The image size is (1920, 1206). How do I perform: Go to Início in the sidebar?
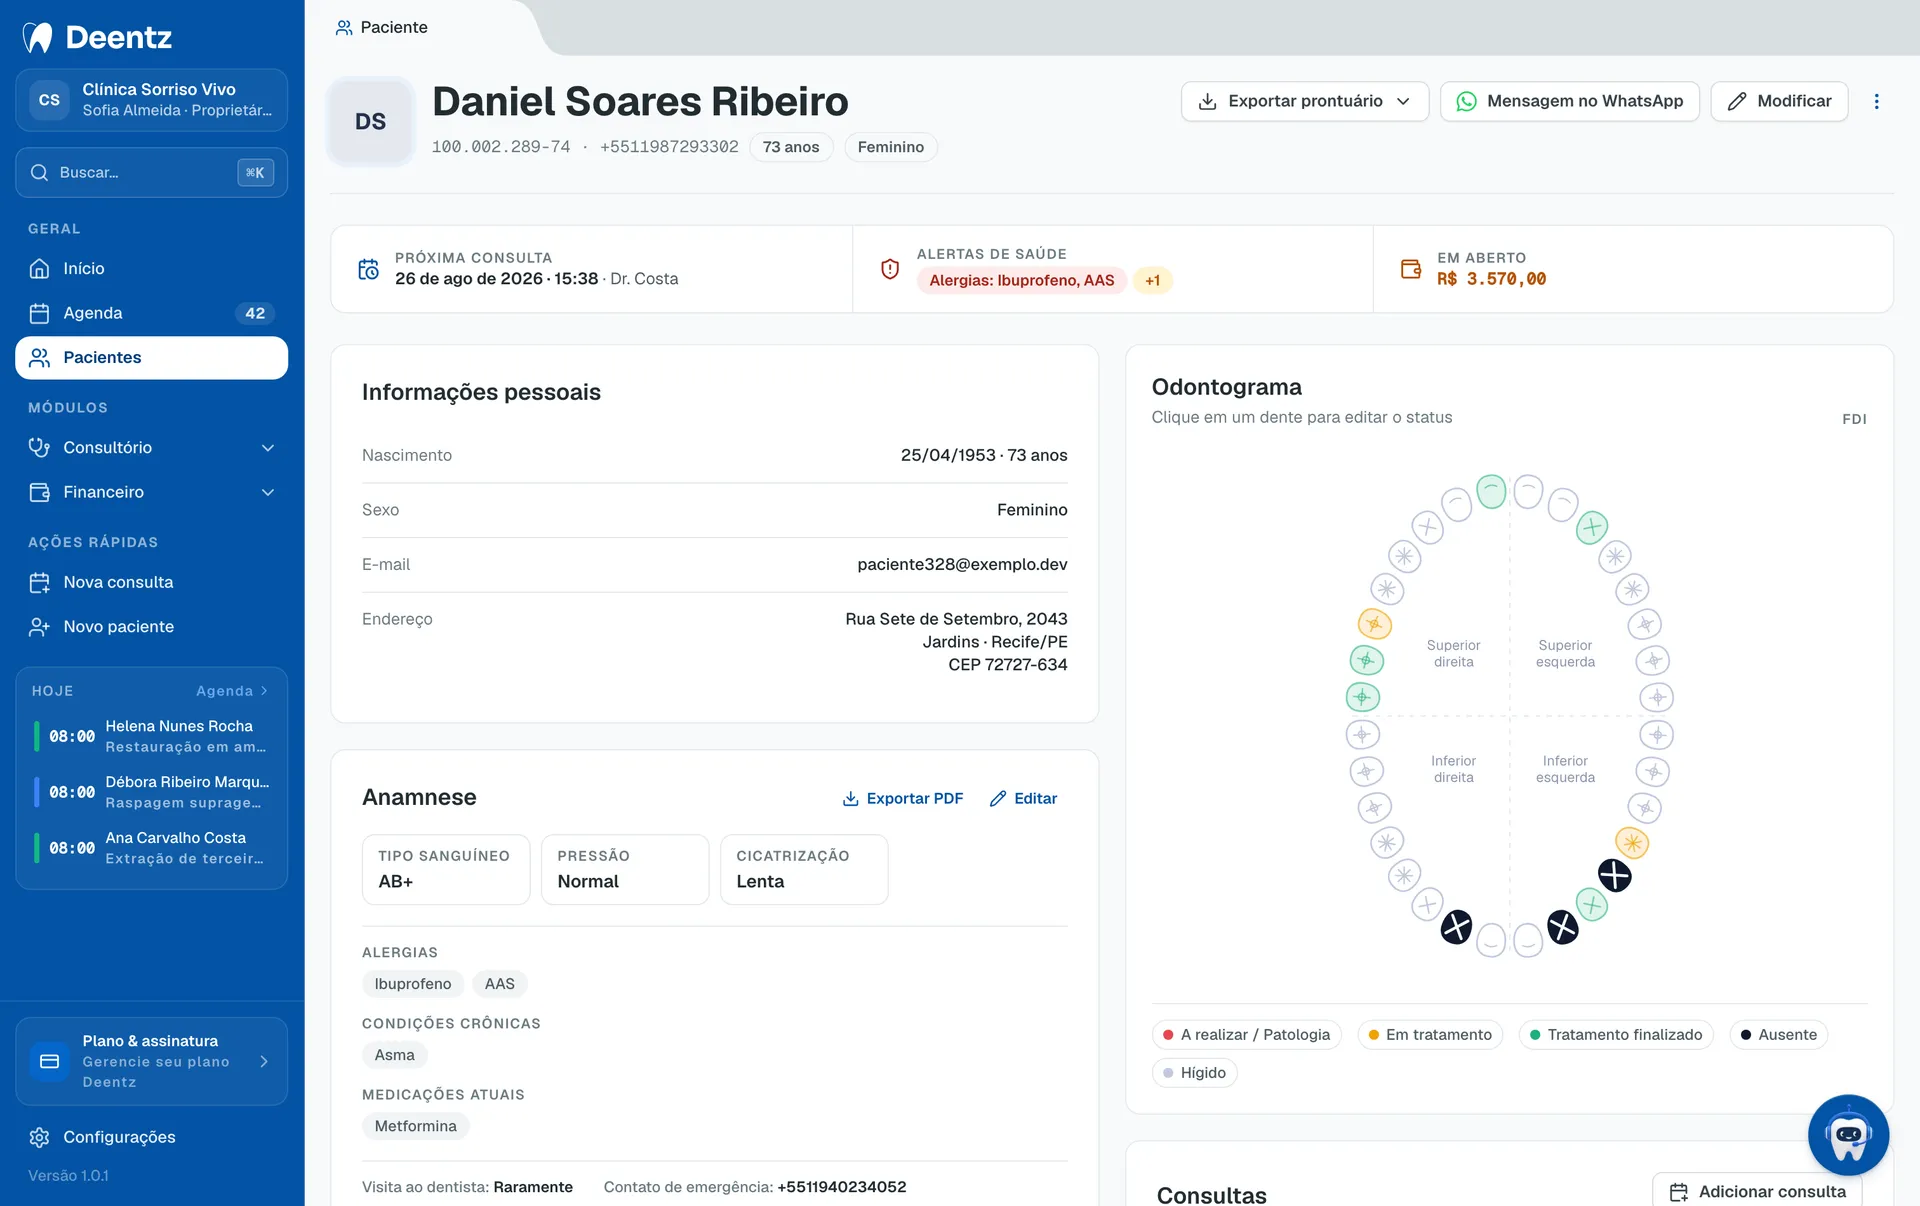152,268
